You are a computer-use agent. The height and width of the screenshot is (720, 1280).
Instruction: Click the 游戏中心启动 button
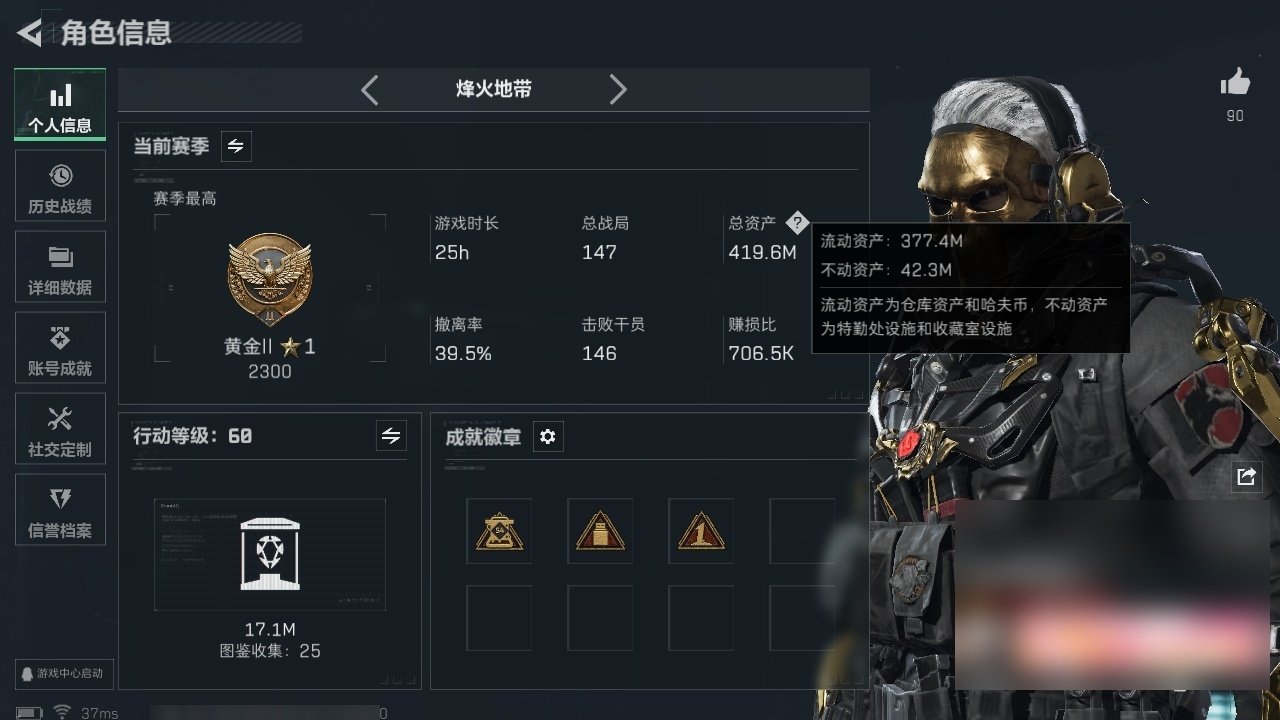pyautogui.click(x=62, y=673)
